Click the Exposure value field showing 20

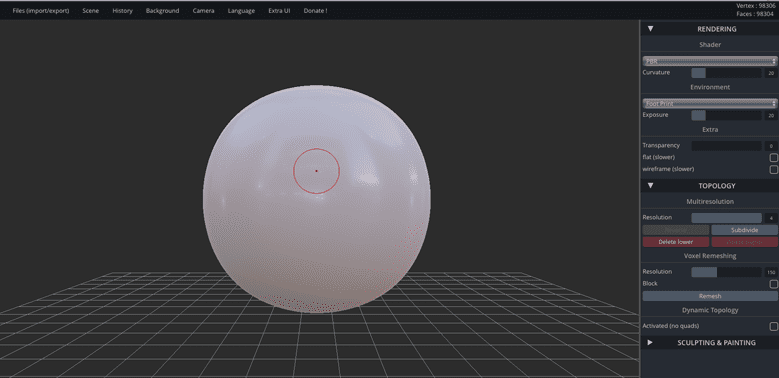click(x=771, y=115)
